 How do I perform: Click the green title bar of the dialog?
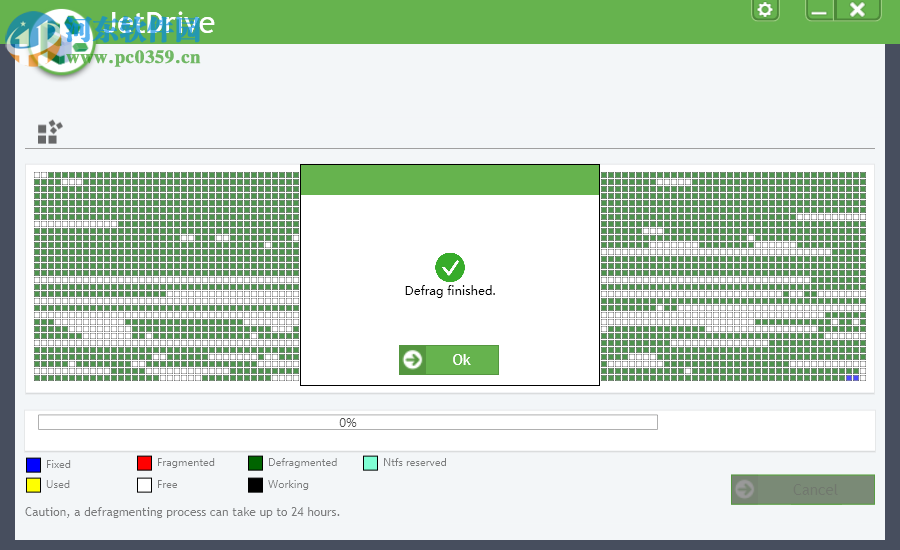coord(450,180)
